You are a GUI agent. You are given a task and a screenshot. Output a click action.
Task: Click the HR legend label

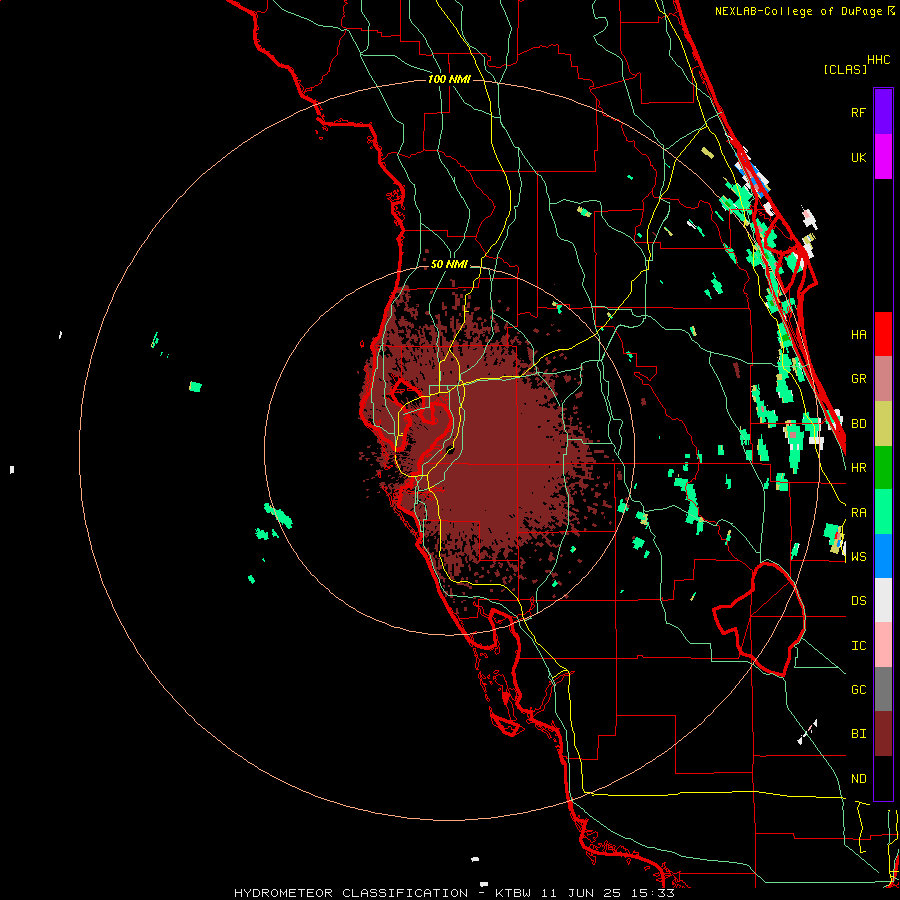click(x=858, y=468)
